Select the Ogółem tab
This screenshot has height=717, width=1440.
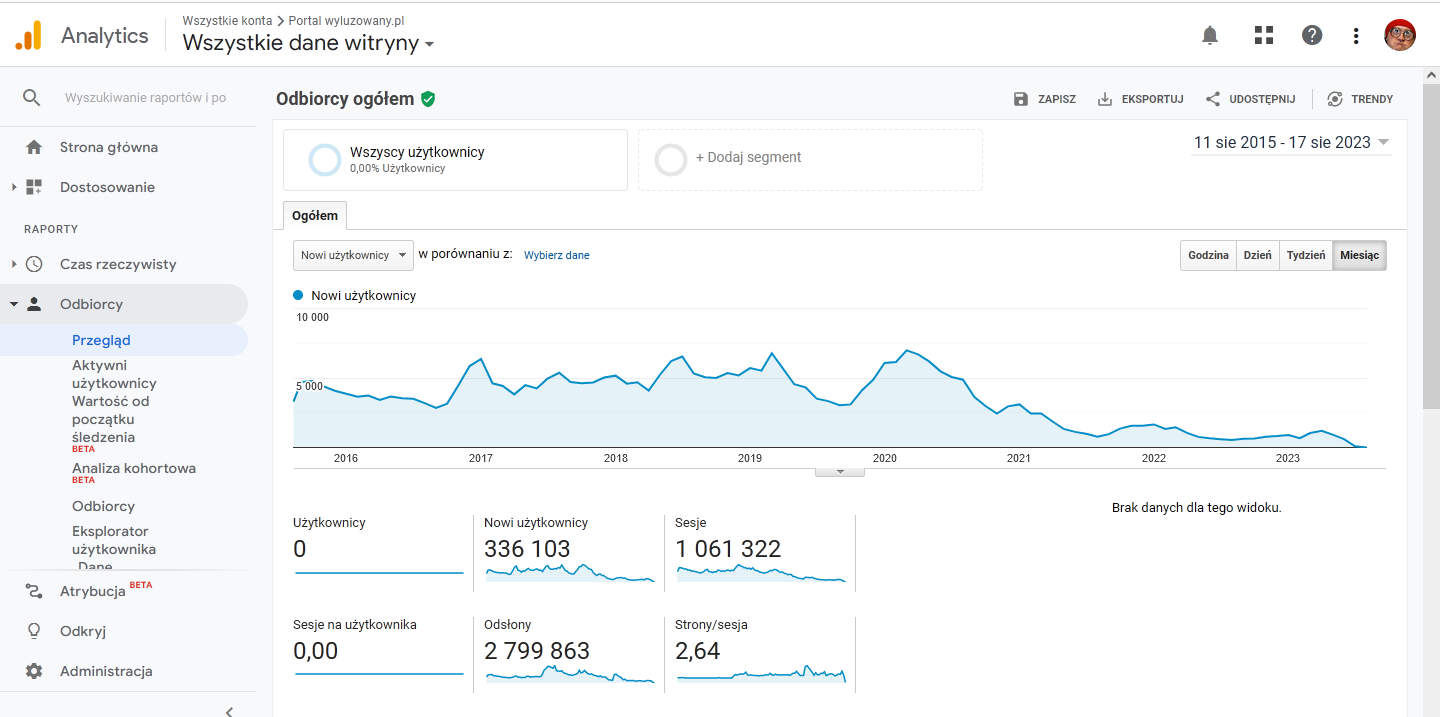click(315, 216)
